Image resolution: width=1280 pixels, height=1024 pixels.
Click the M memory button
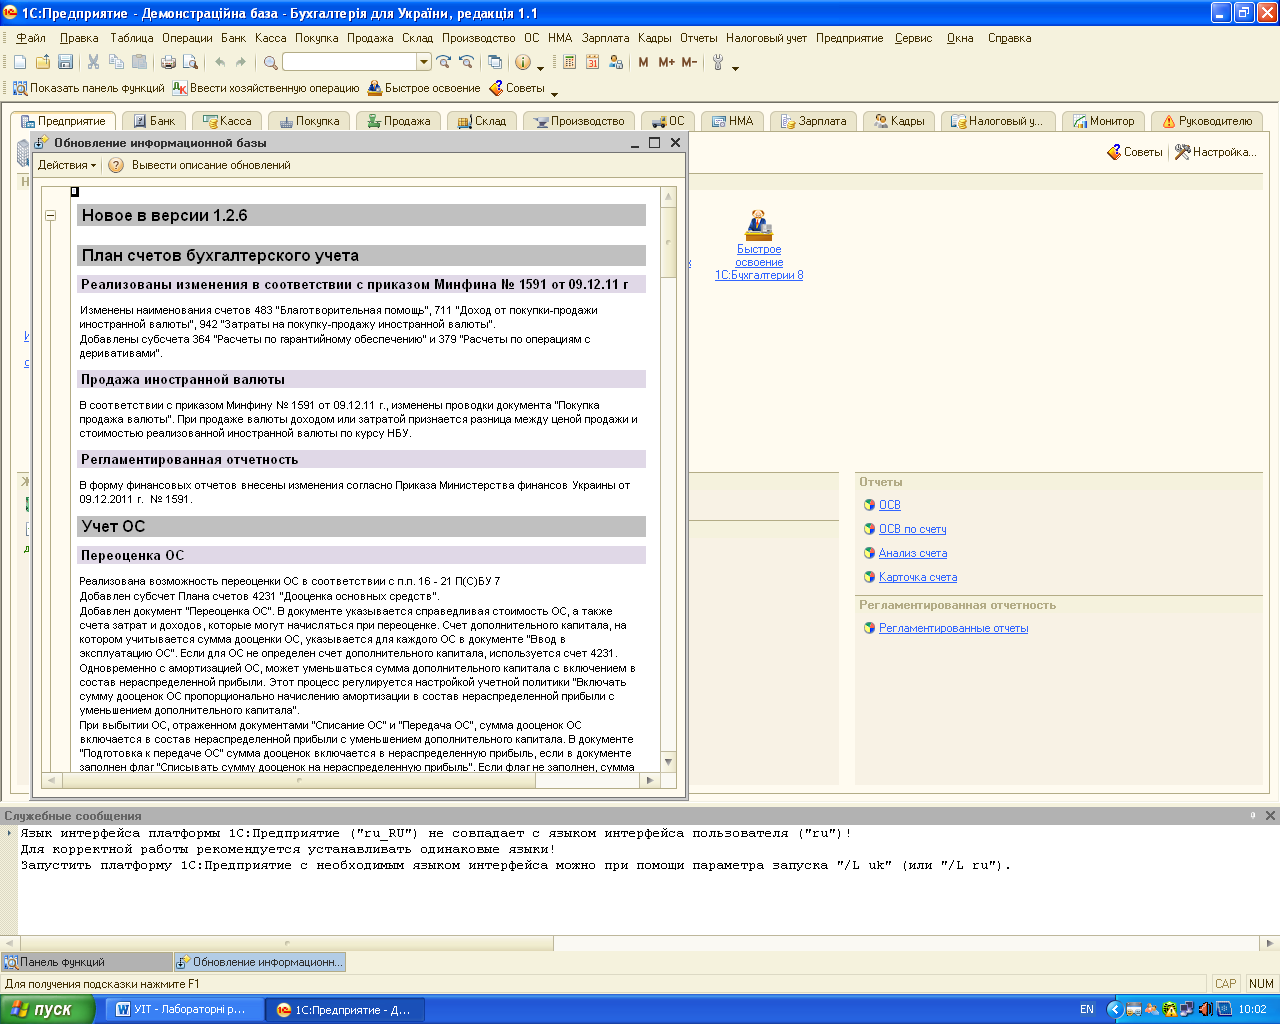643,62
